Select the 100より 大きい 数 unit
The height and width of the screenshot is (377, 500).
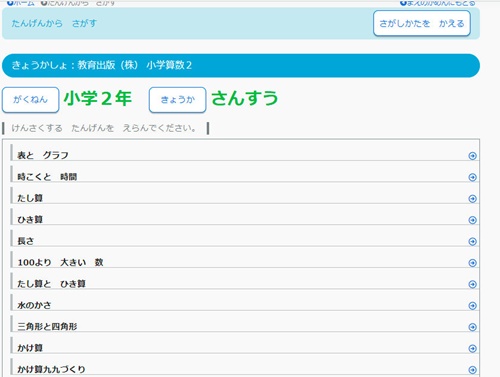tap(245, 259)
